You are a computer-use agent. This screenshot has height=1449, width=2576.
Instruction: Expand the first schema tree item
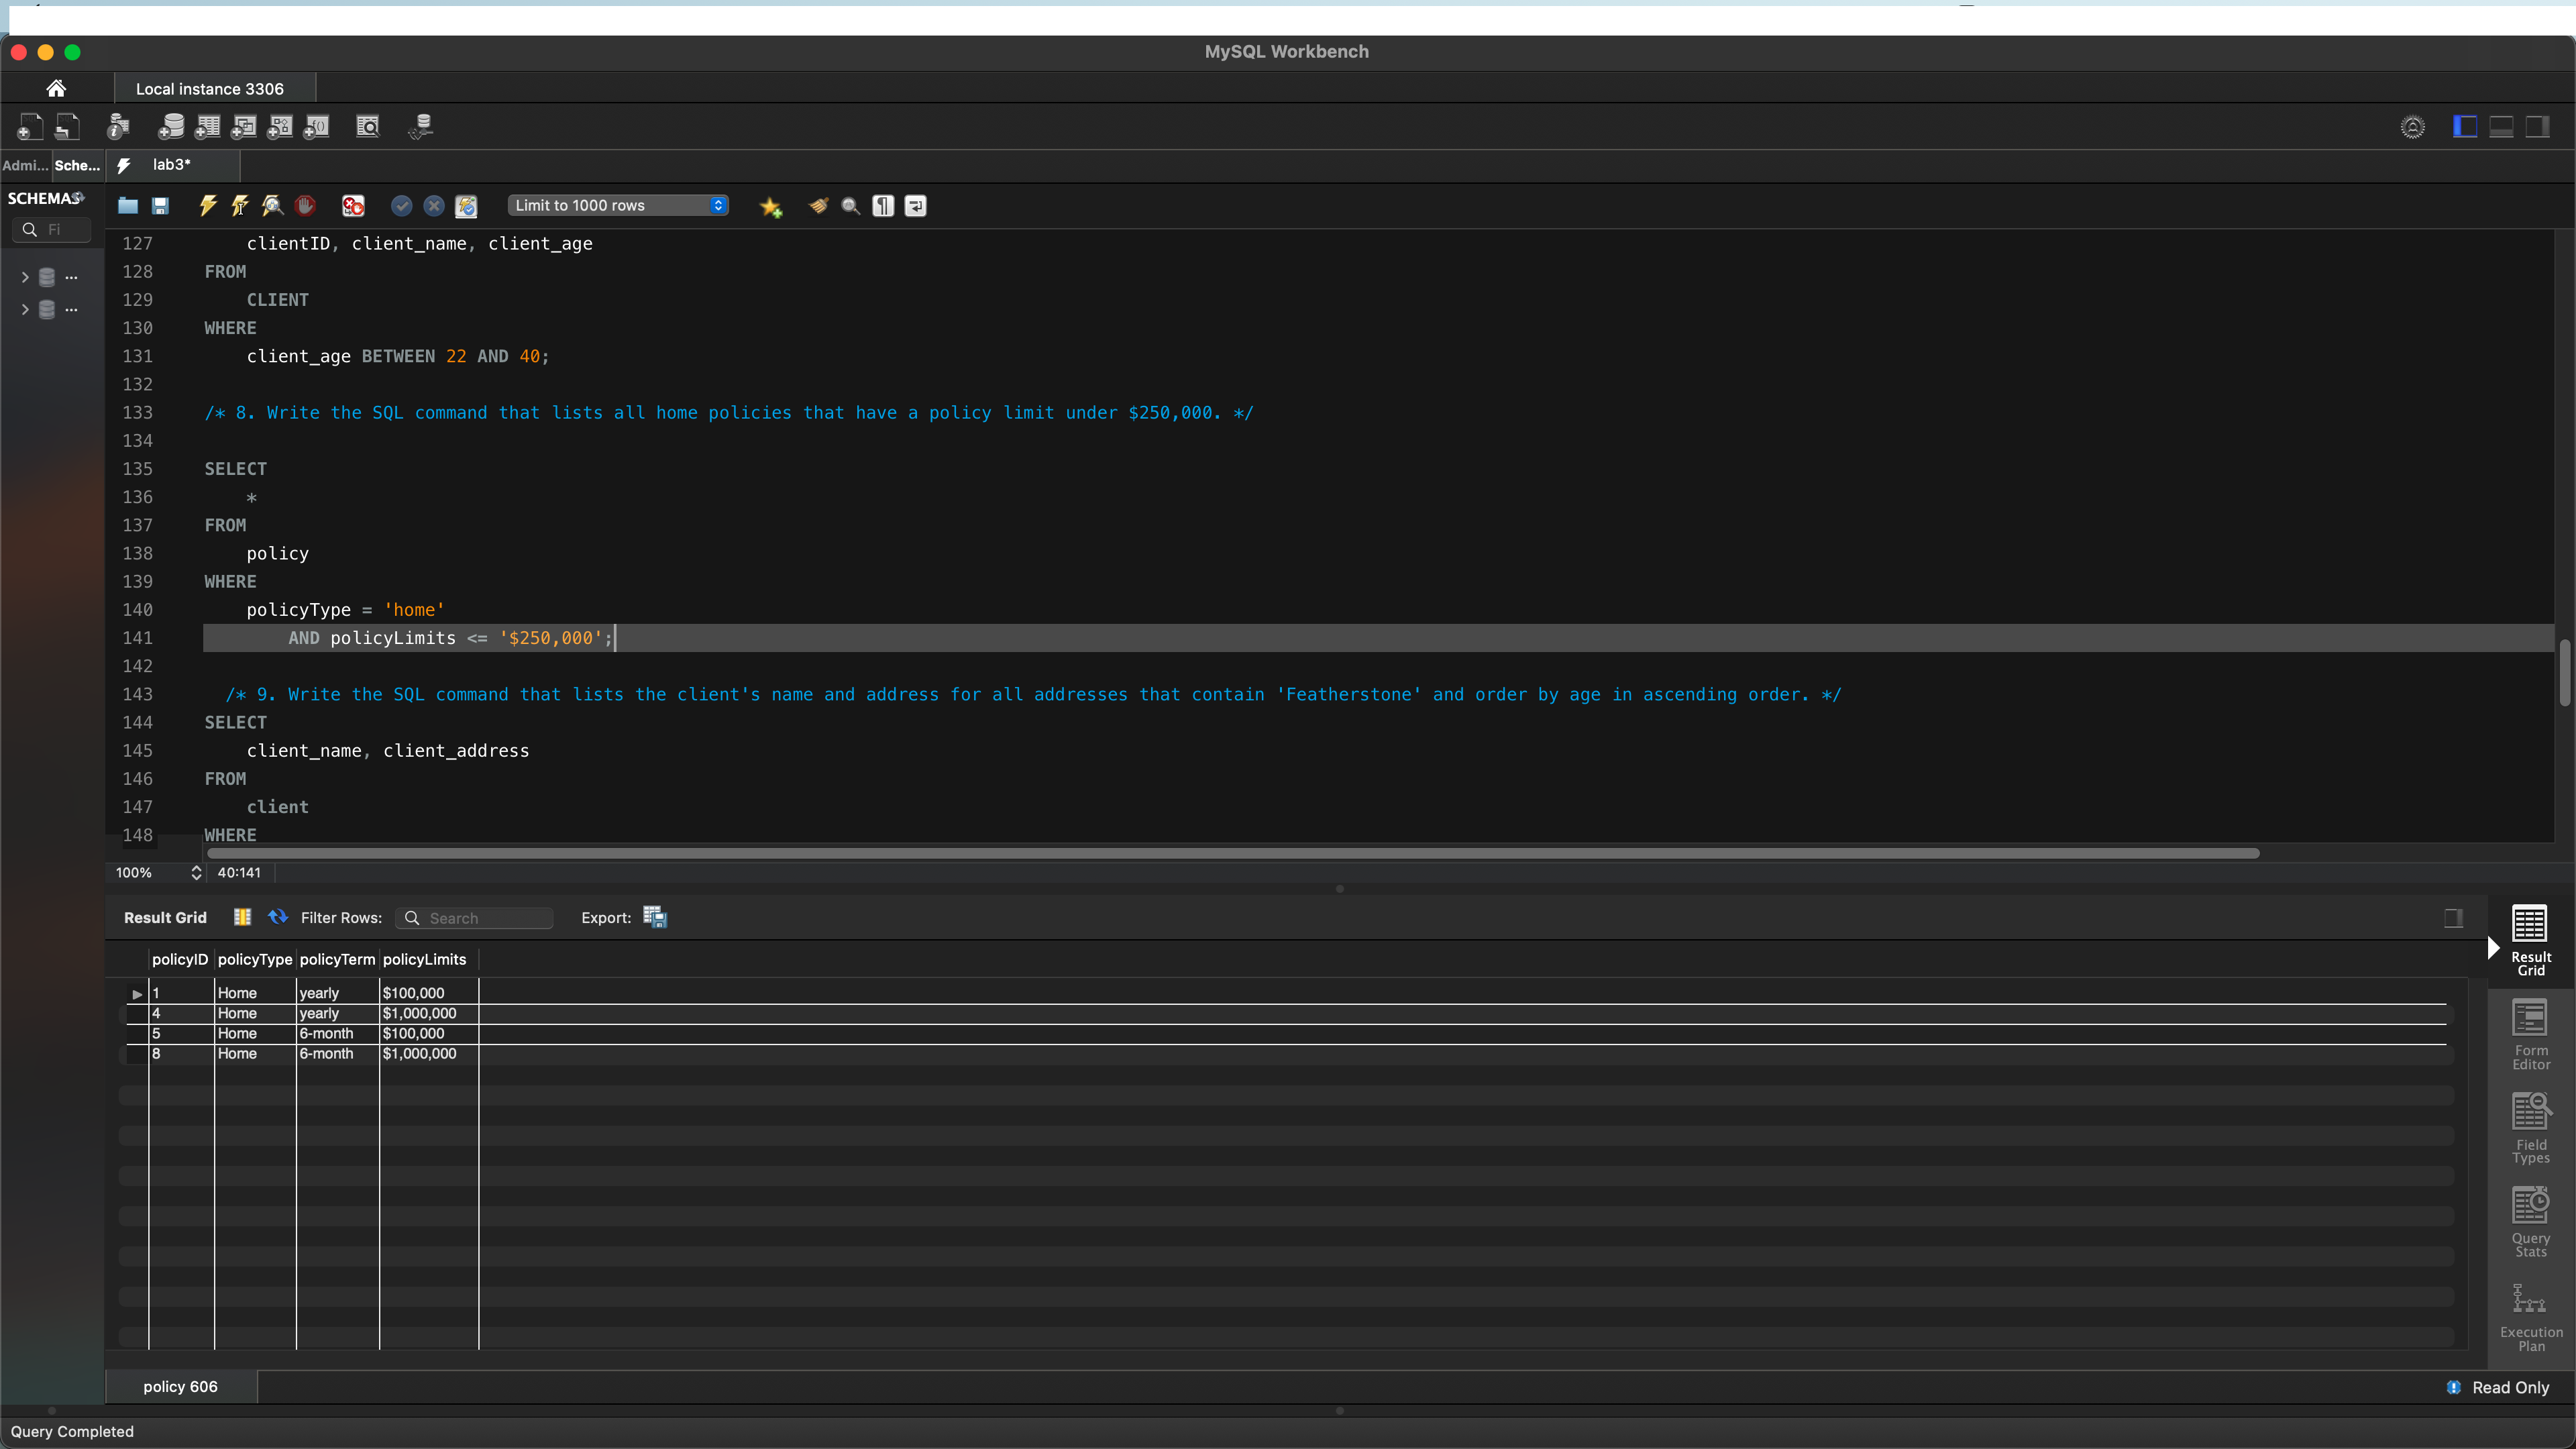coord(25,277)
